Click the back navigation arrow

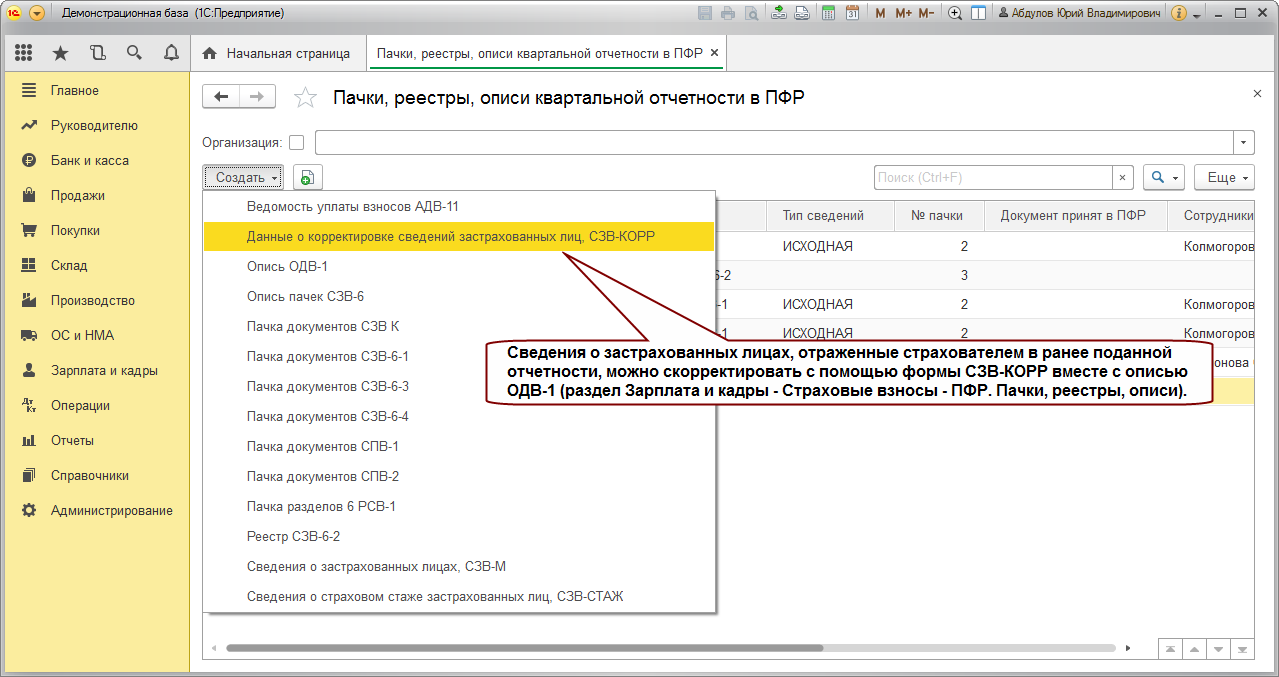[221, 96]
